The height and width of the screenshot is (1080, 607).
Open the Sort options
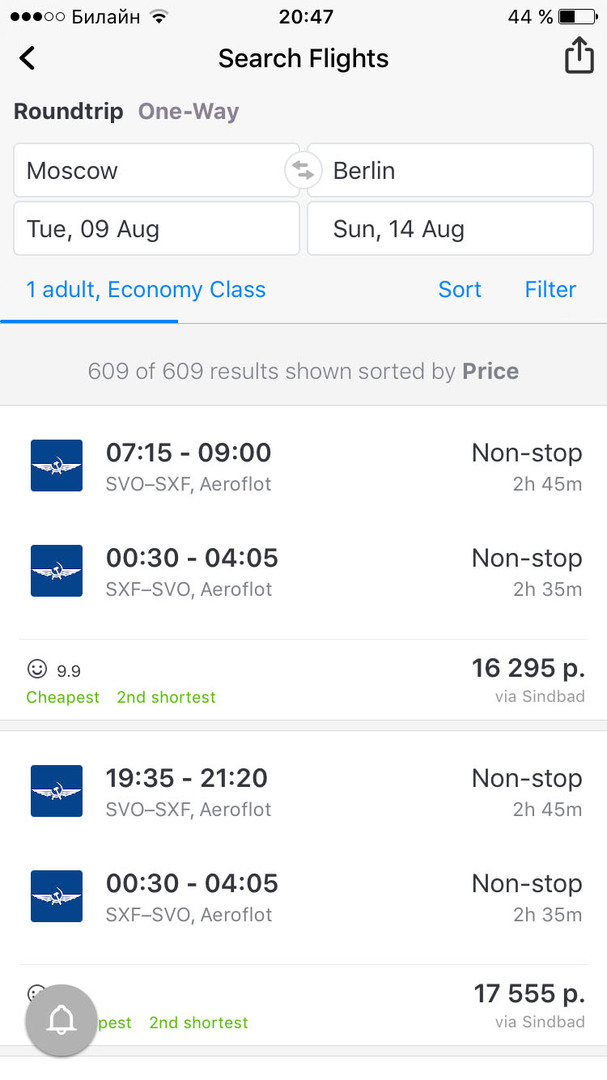click(459, 289)
